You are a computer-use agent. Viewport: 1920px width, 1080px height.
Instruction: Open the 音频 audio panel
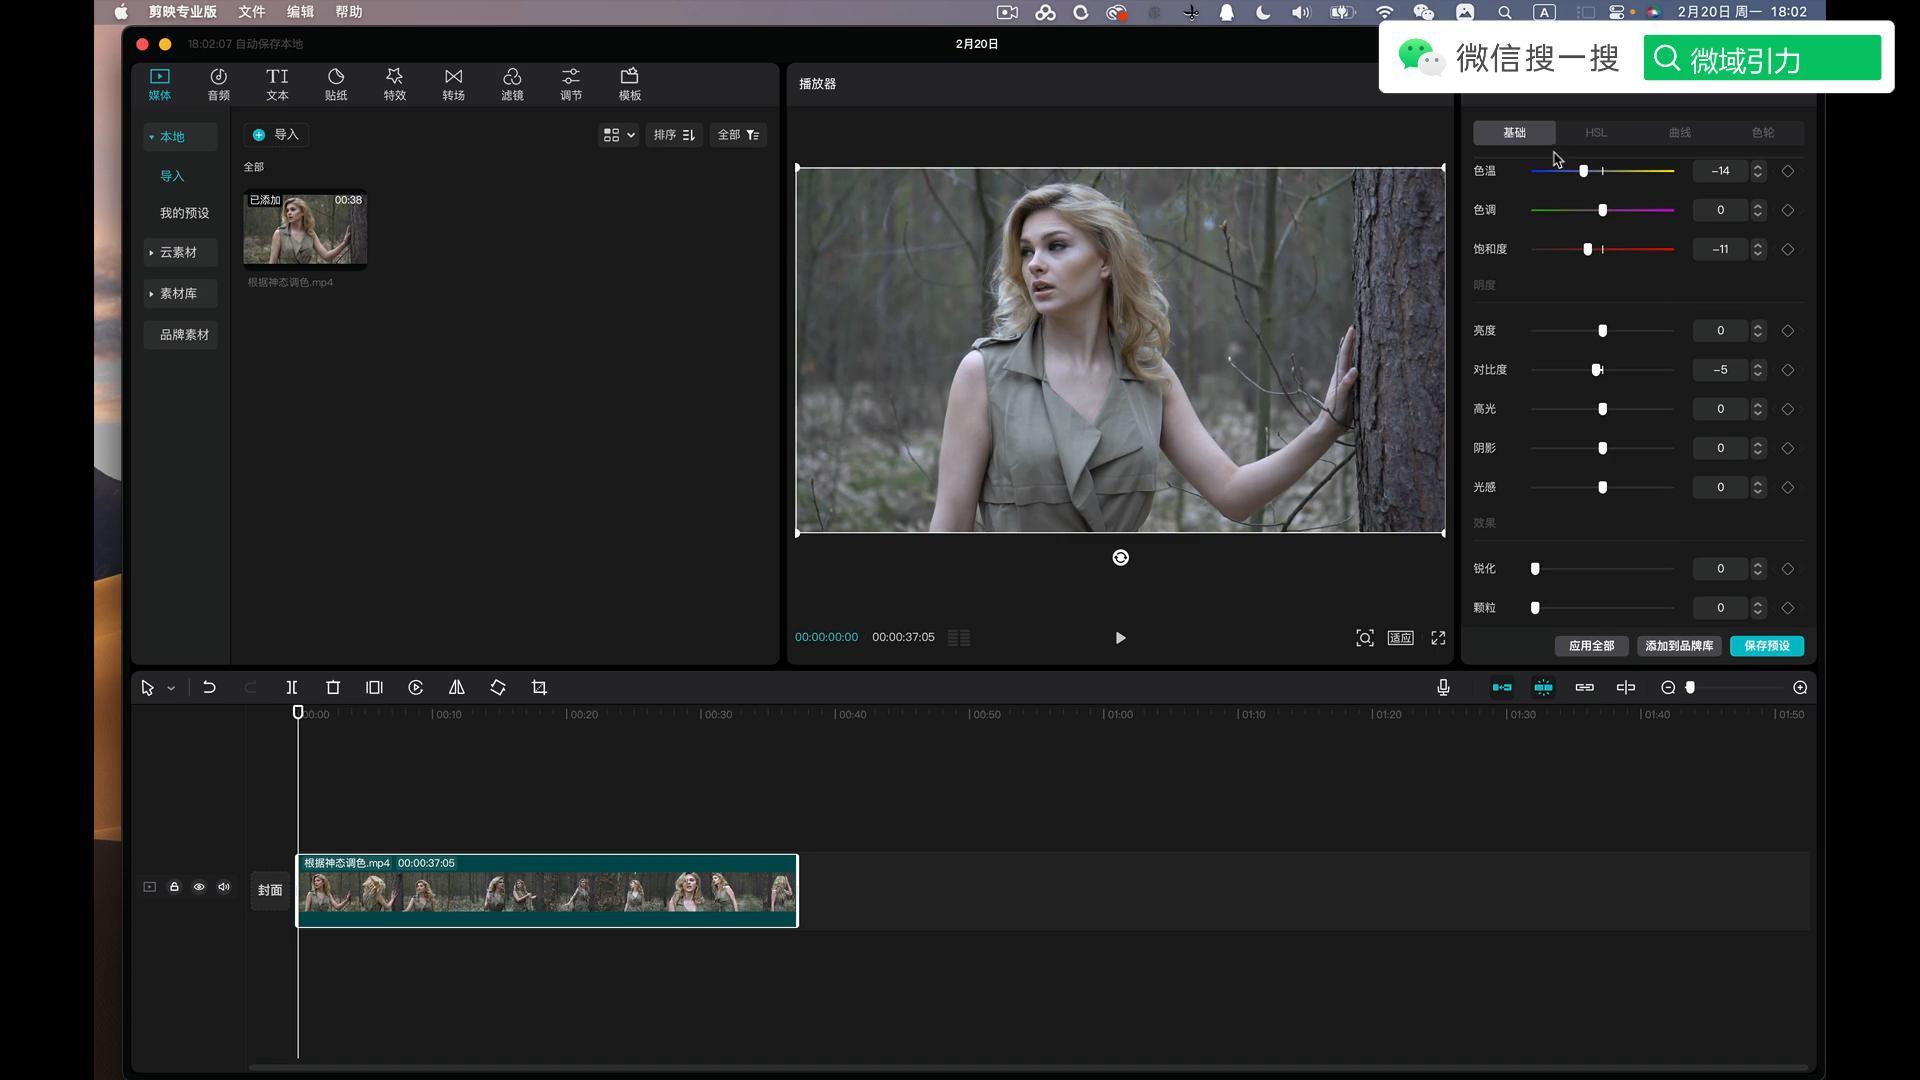[218, 84]
